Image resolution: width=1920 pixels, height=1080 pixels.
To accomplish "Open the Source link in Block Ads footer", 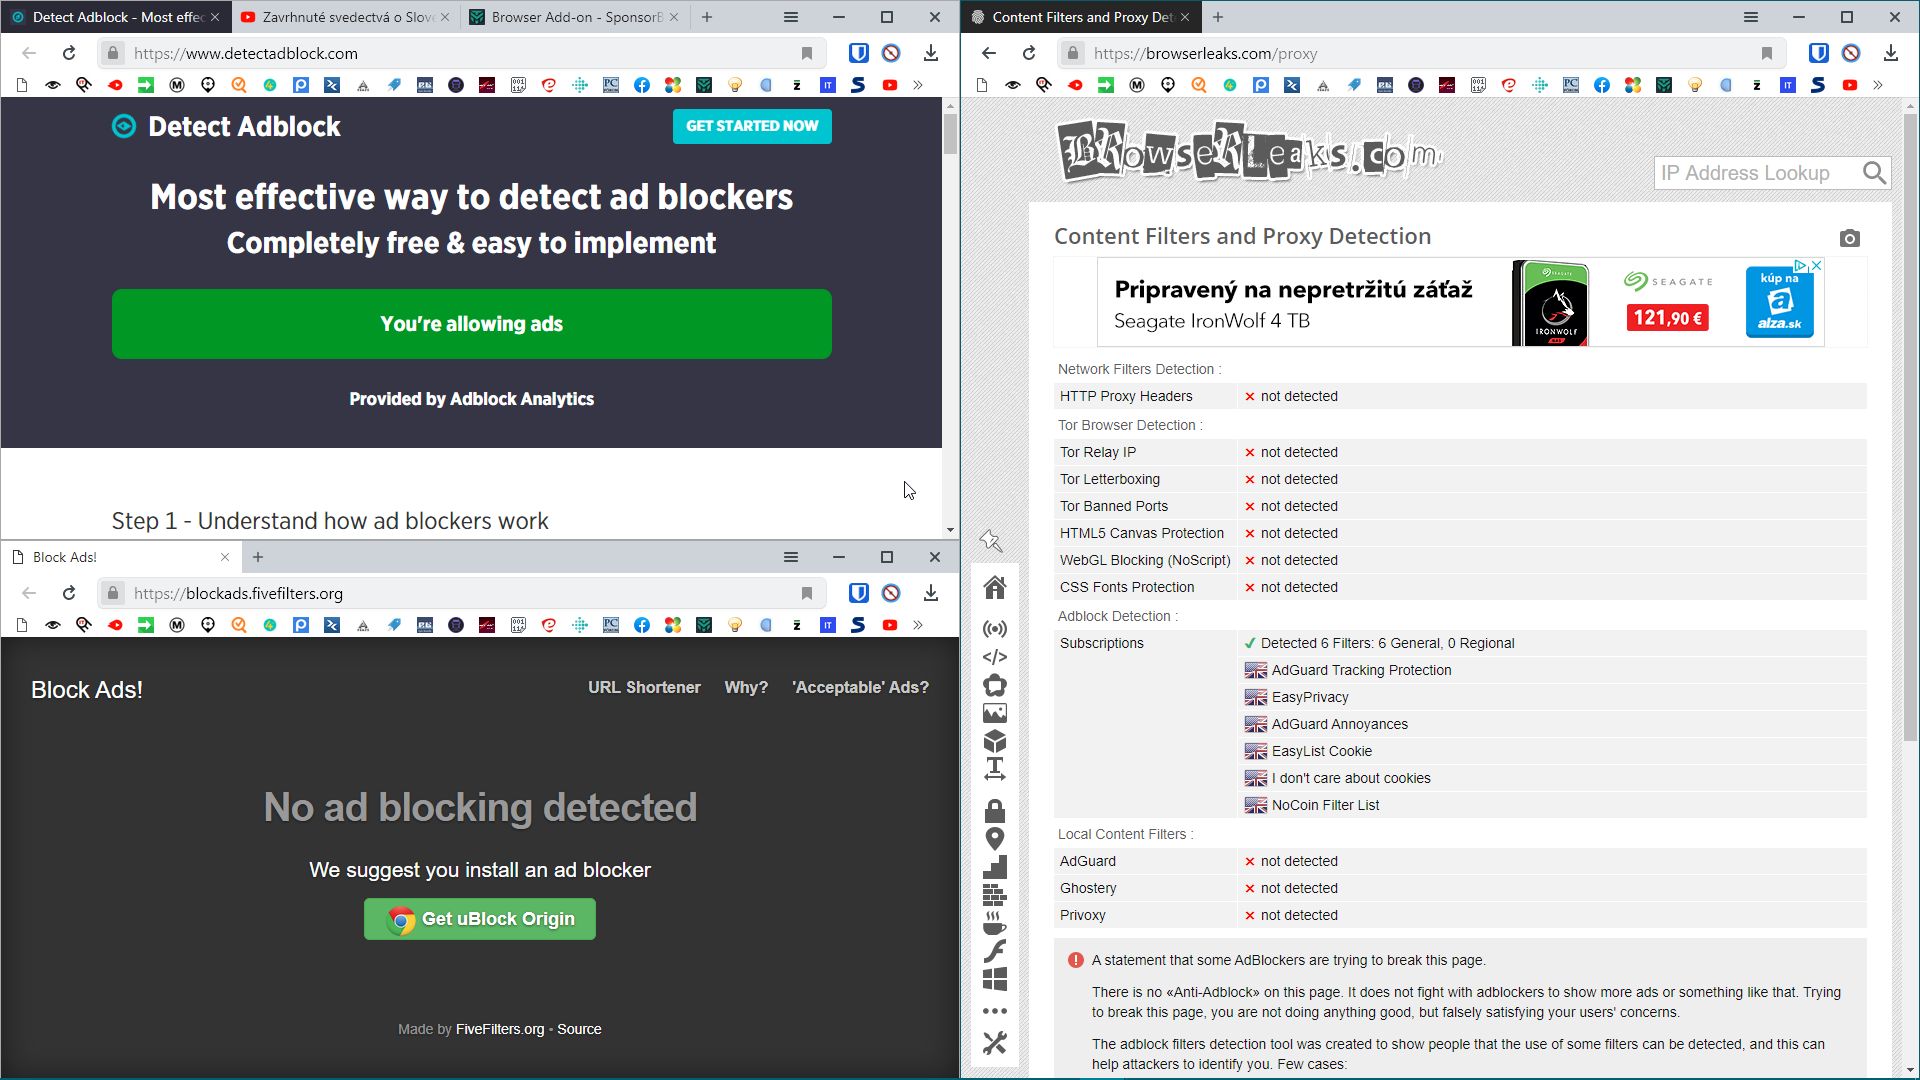I will pos(579,1029).
